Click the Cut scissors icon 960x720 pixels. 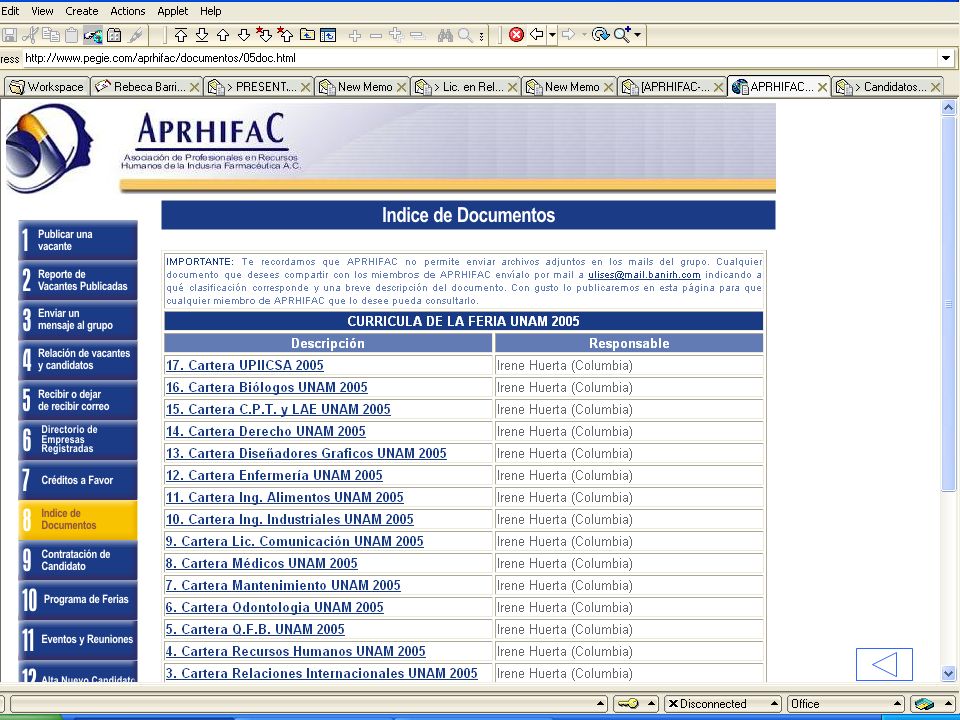(30, 35)
